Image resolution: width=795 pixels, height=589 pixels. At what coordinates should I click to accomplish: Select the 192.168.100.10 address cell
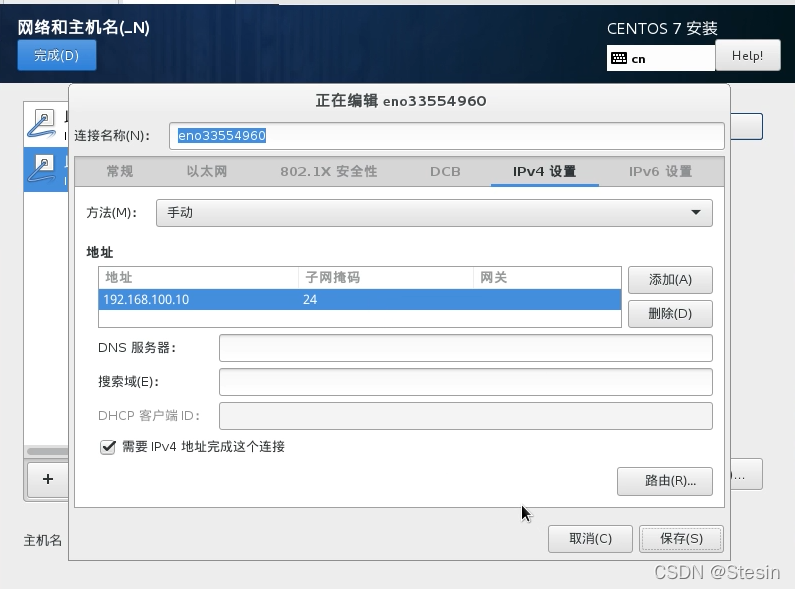click(x=198, y=300)
